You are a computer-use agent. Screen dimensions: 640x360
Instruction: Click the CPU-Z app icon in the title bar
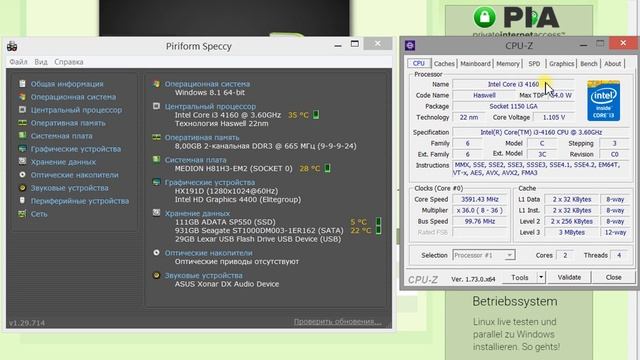click(x=410, y=45)
